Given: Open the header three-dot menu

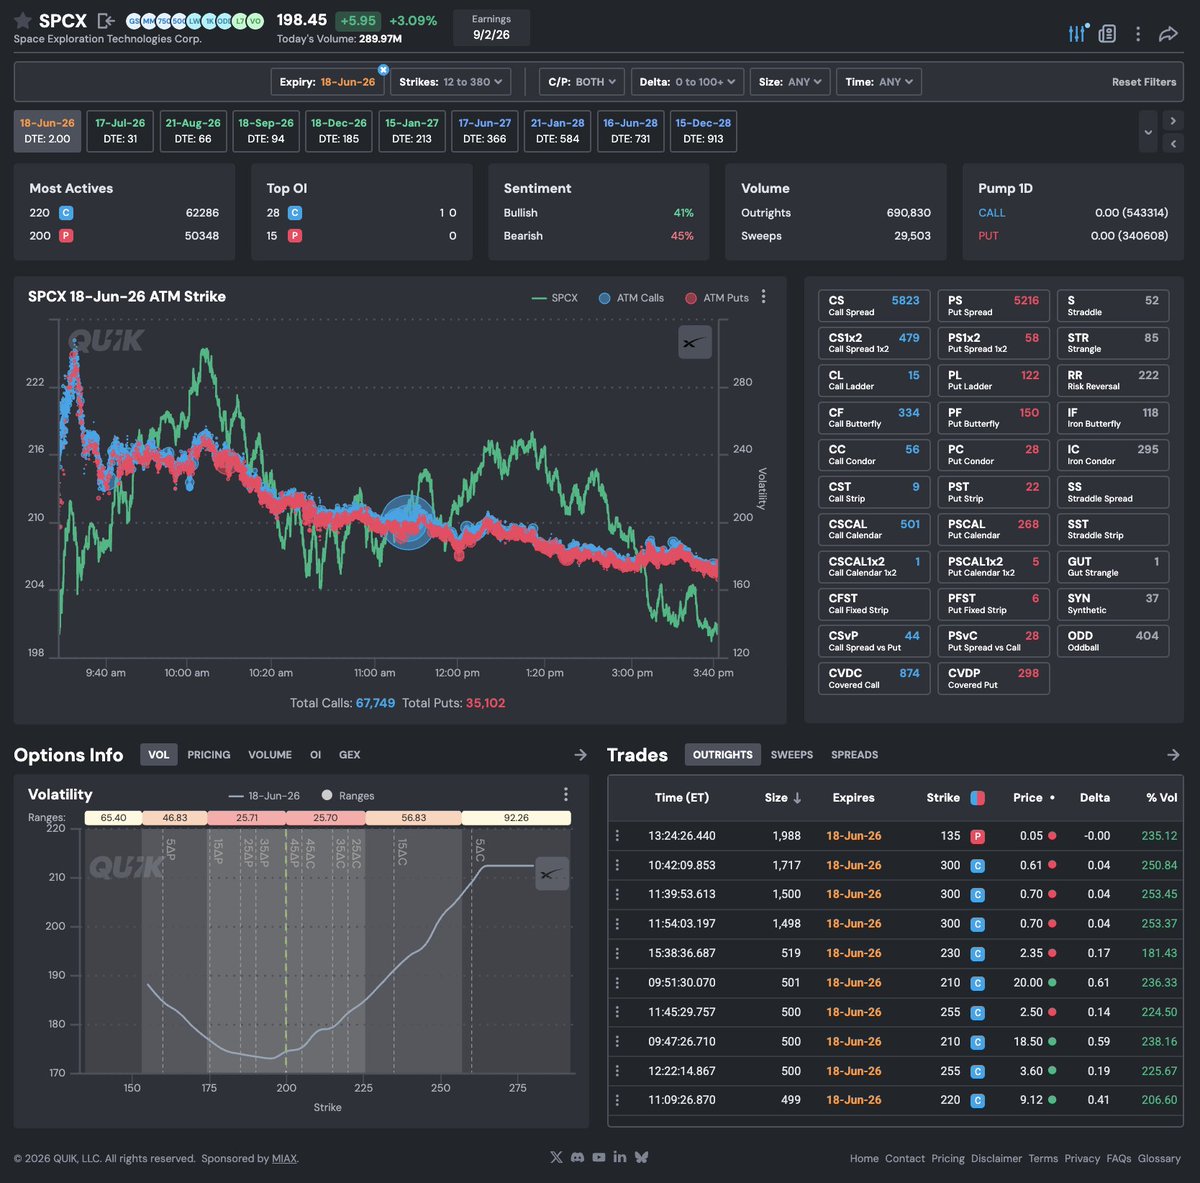Looking at the screenshot, I should tap(1138, 34).
